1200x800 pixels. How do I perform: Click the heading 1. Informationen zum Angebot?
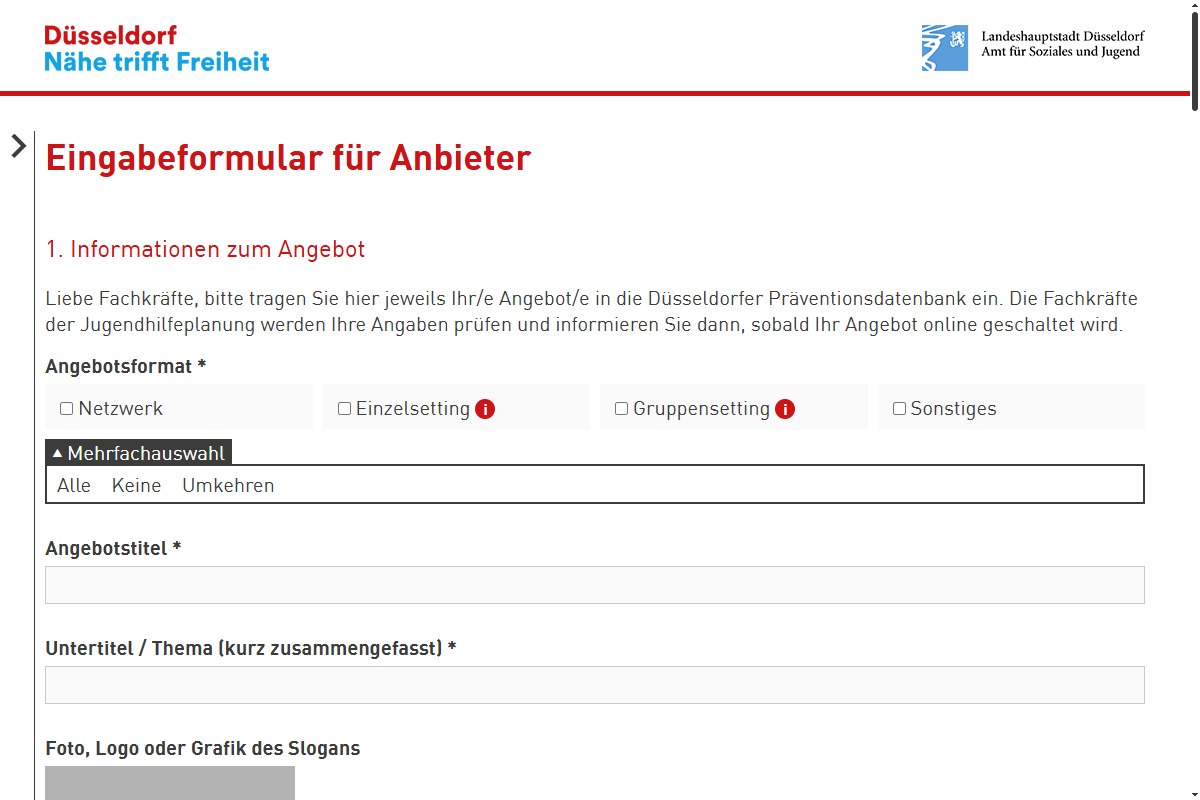click(x=206, y=250)
